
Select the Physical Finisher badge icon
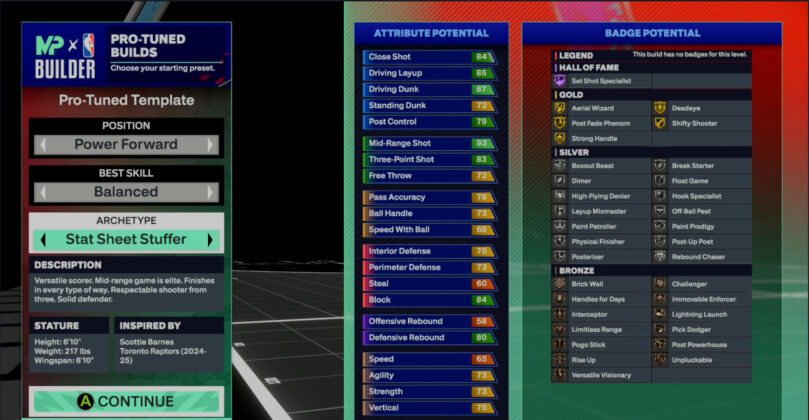[x=560, y=241]
